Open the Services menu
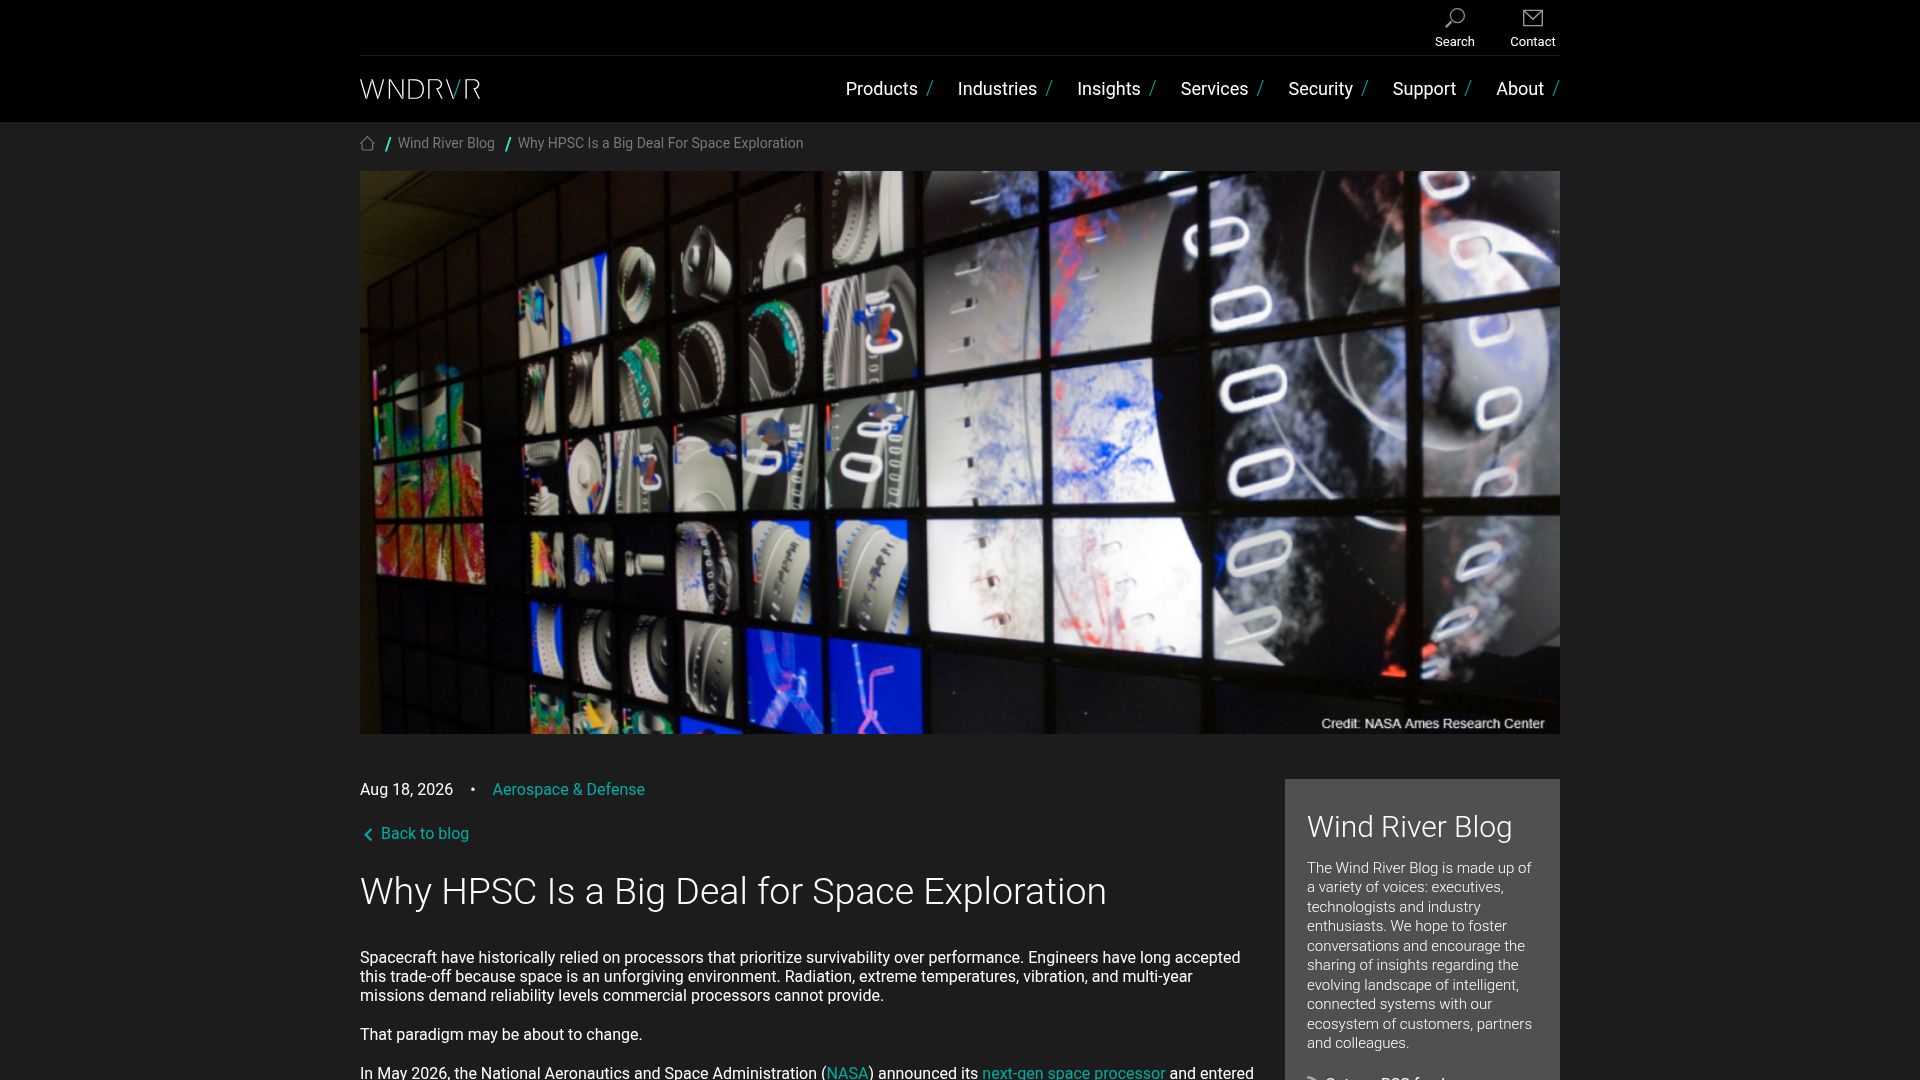This screenshot has width=1920, height=1080. [1214, 89]
